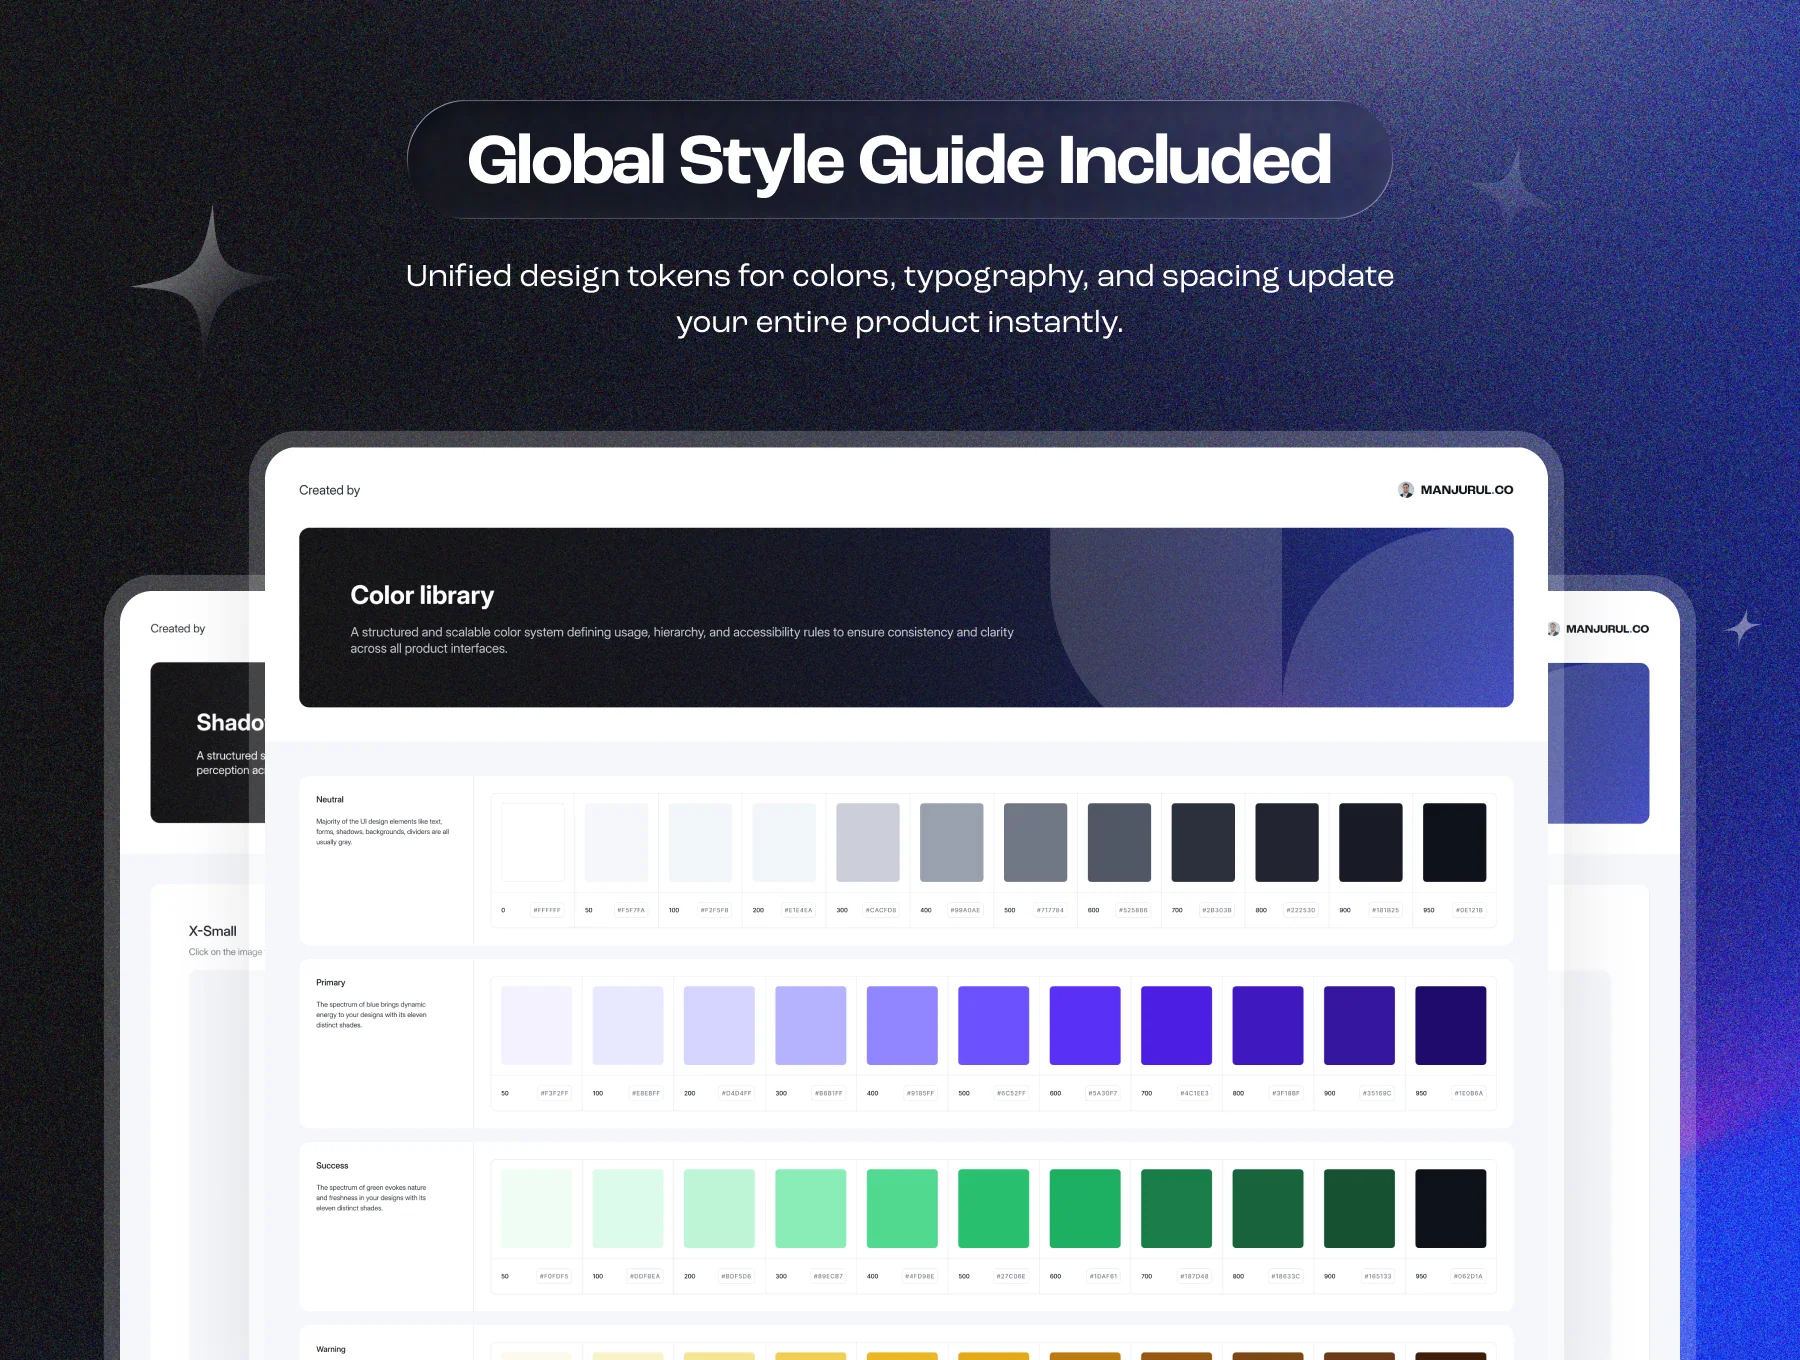The image size is (1800, 1360).
Task: Select the Neutral 0 white swatch
Action: tap(533, 842)
